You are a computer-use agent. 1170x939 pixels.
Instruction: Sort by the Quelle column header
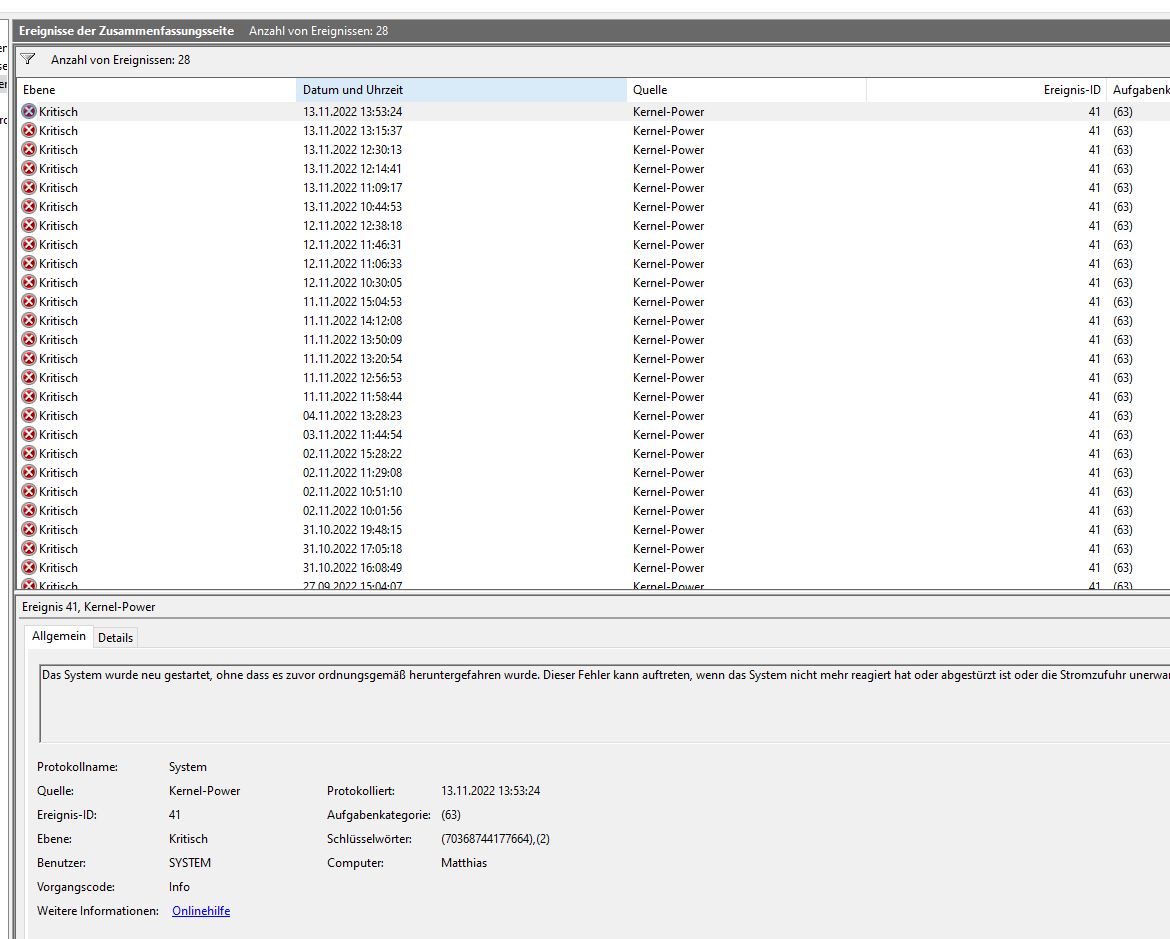(746, 90)
